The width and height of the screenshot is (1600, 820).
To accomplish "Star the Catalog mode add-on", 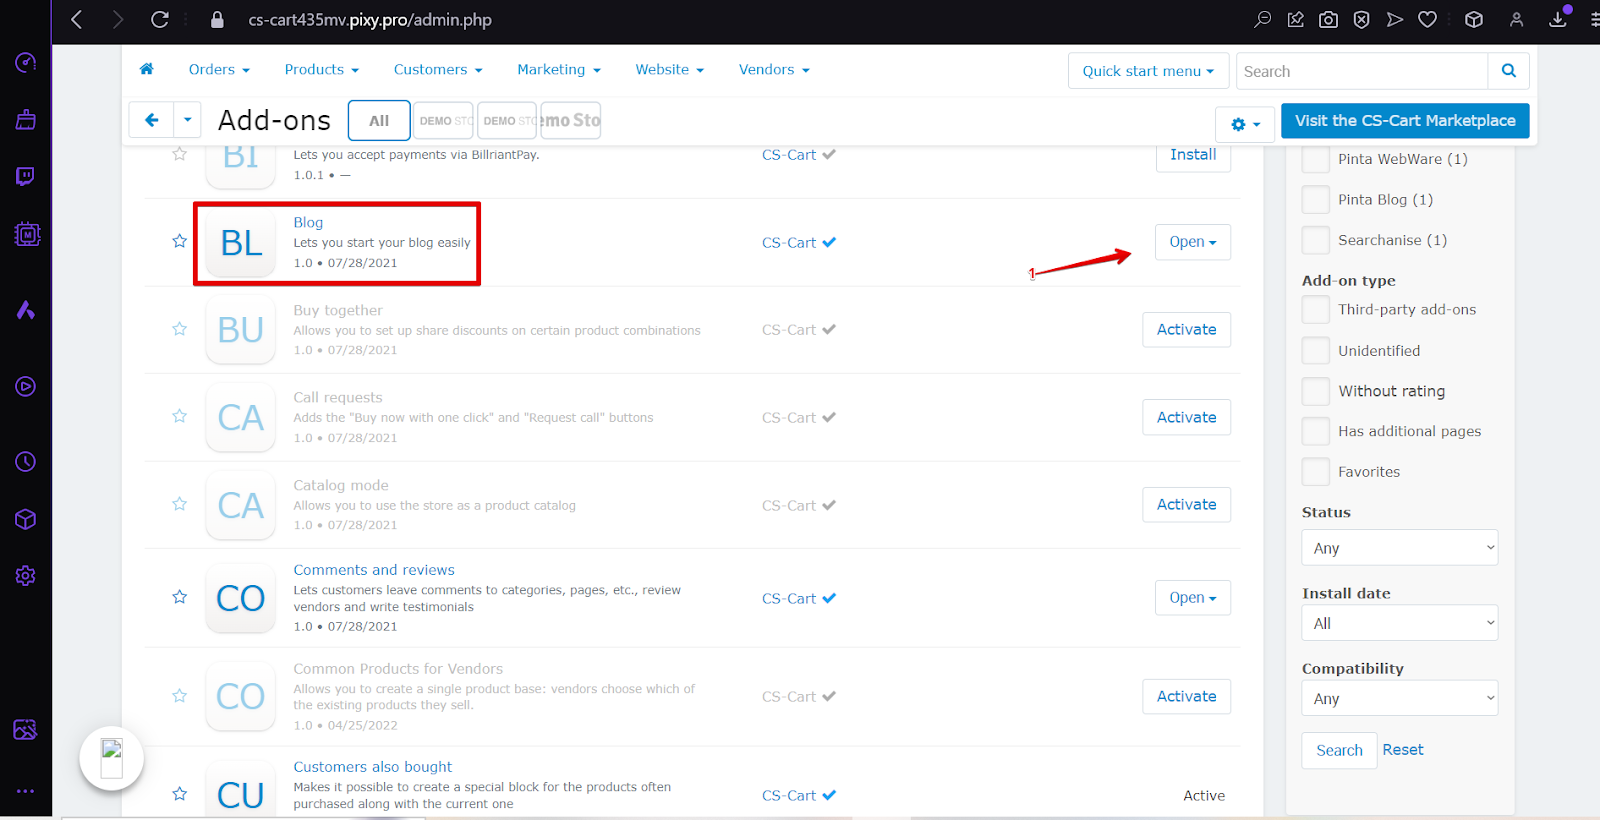I will (x=180, y=504).
